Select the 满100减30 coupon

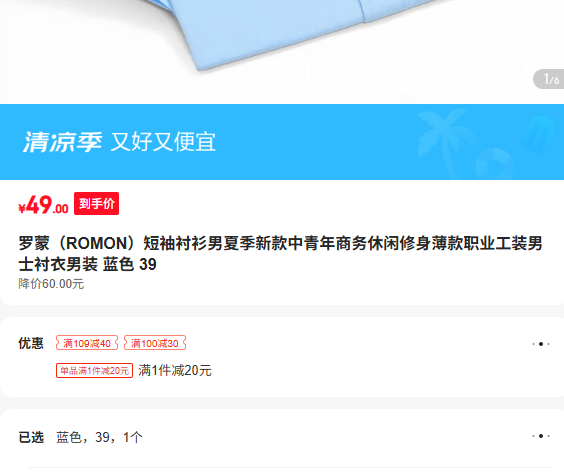(155, 343)
